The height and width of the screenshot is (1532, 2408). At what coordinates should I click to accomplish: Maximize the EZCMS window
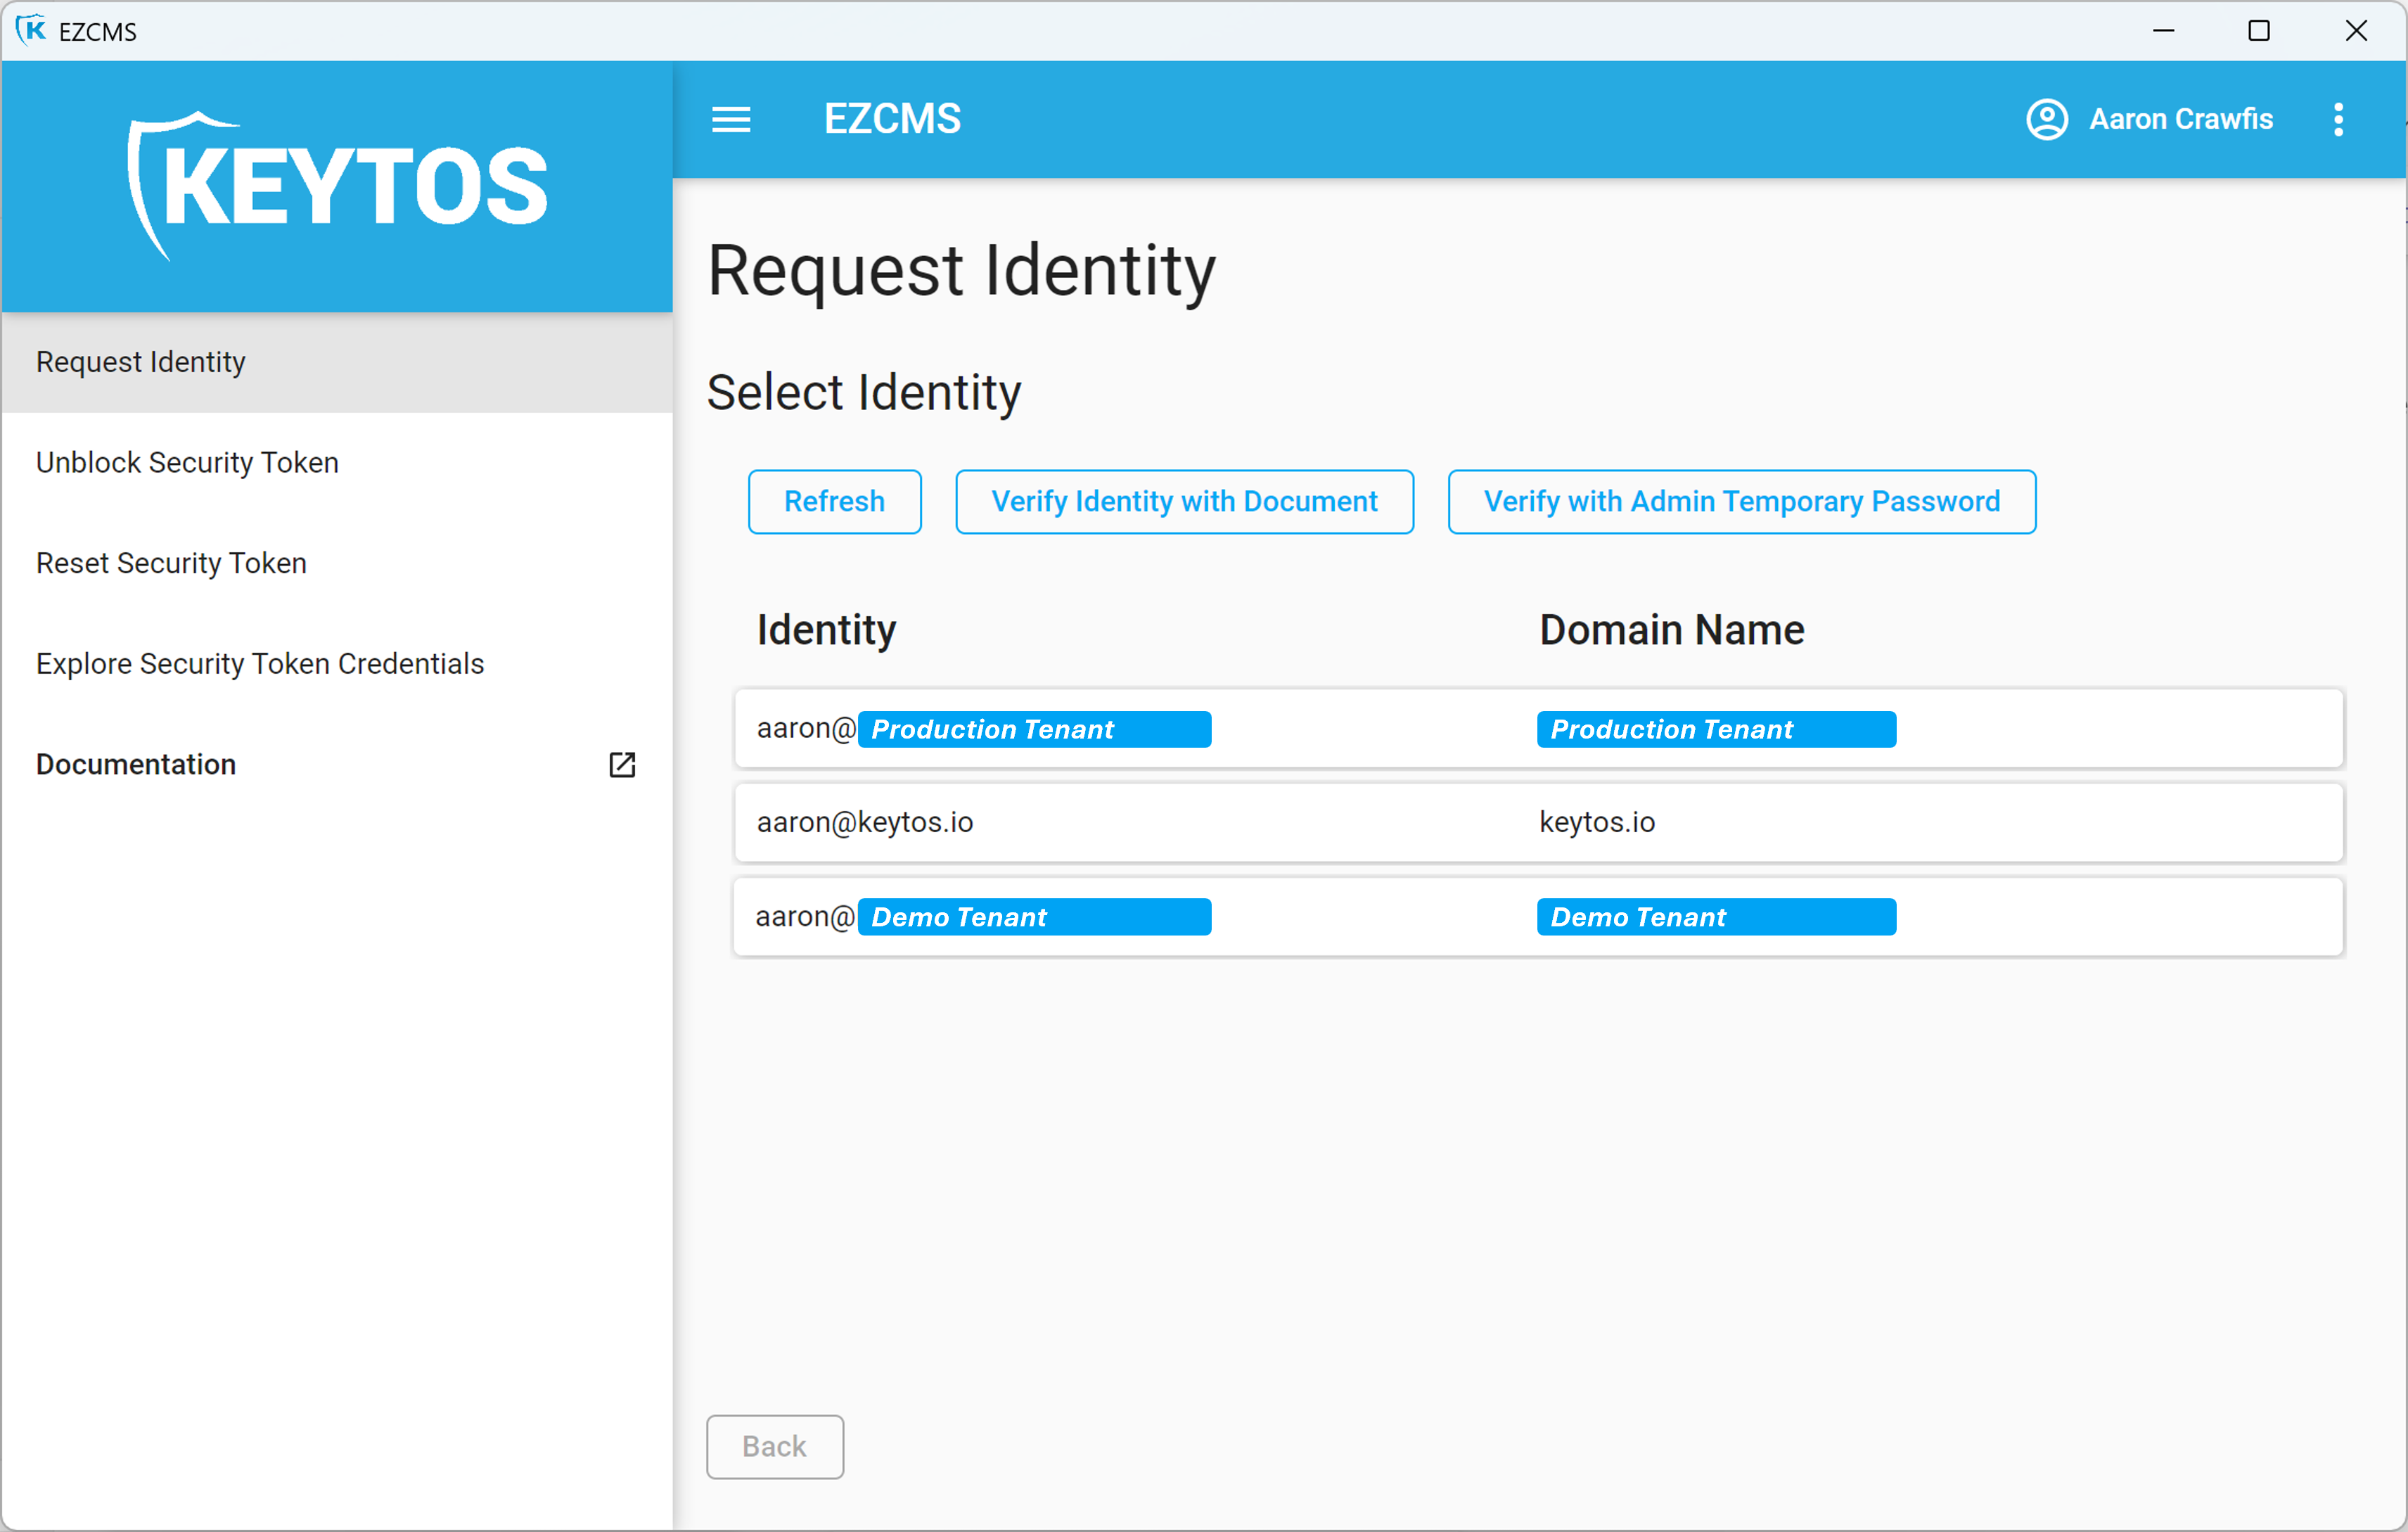pyautogui.click(x=2259, y=30)
